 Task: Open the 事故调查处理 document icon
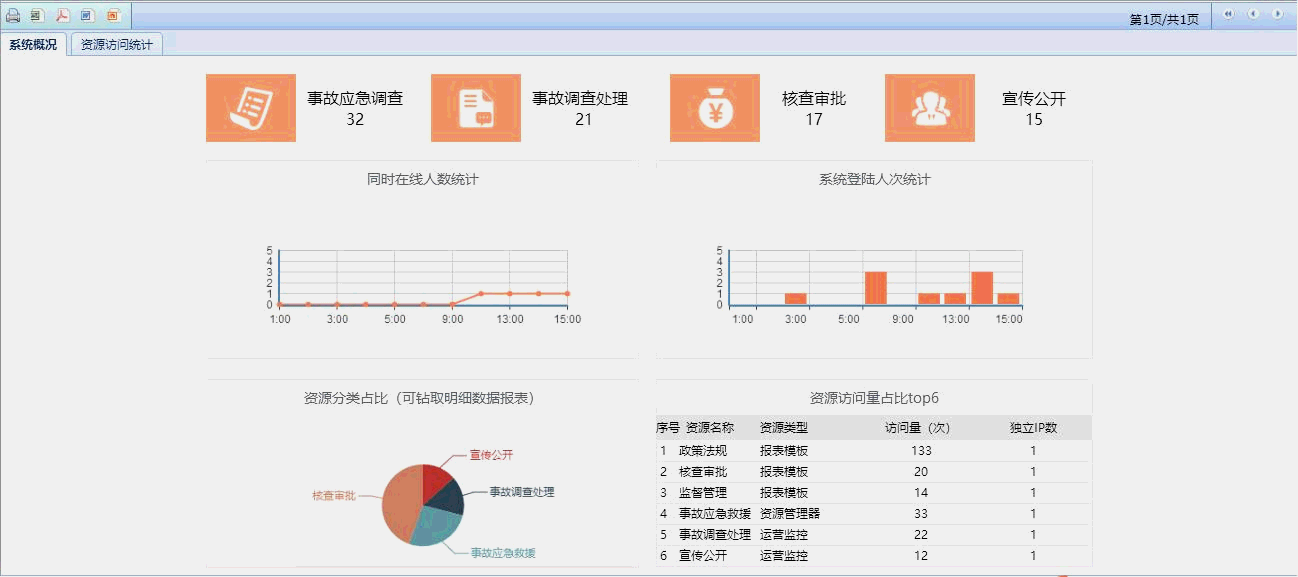click(x=476, y=108)
